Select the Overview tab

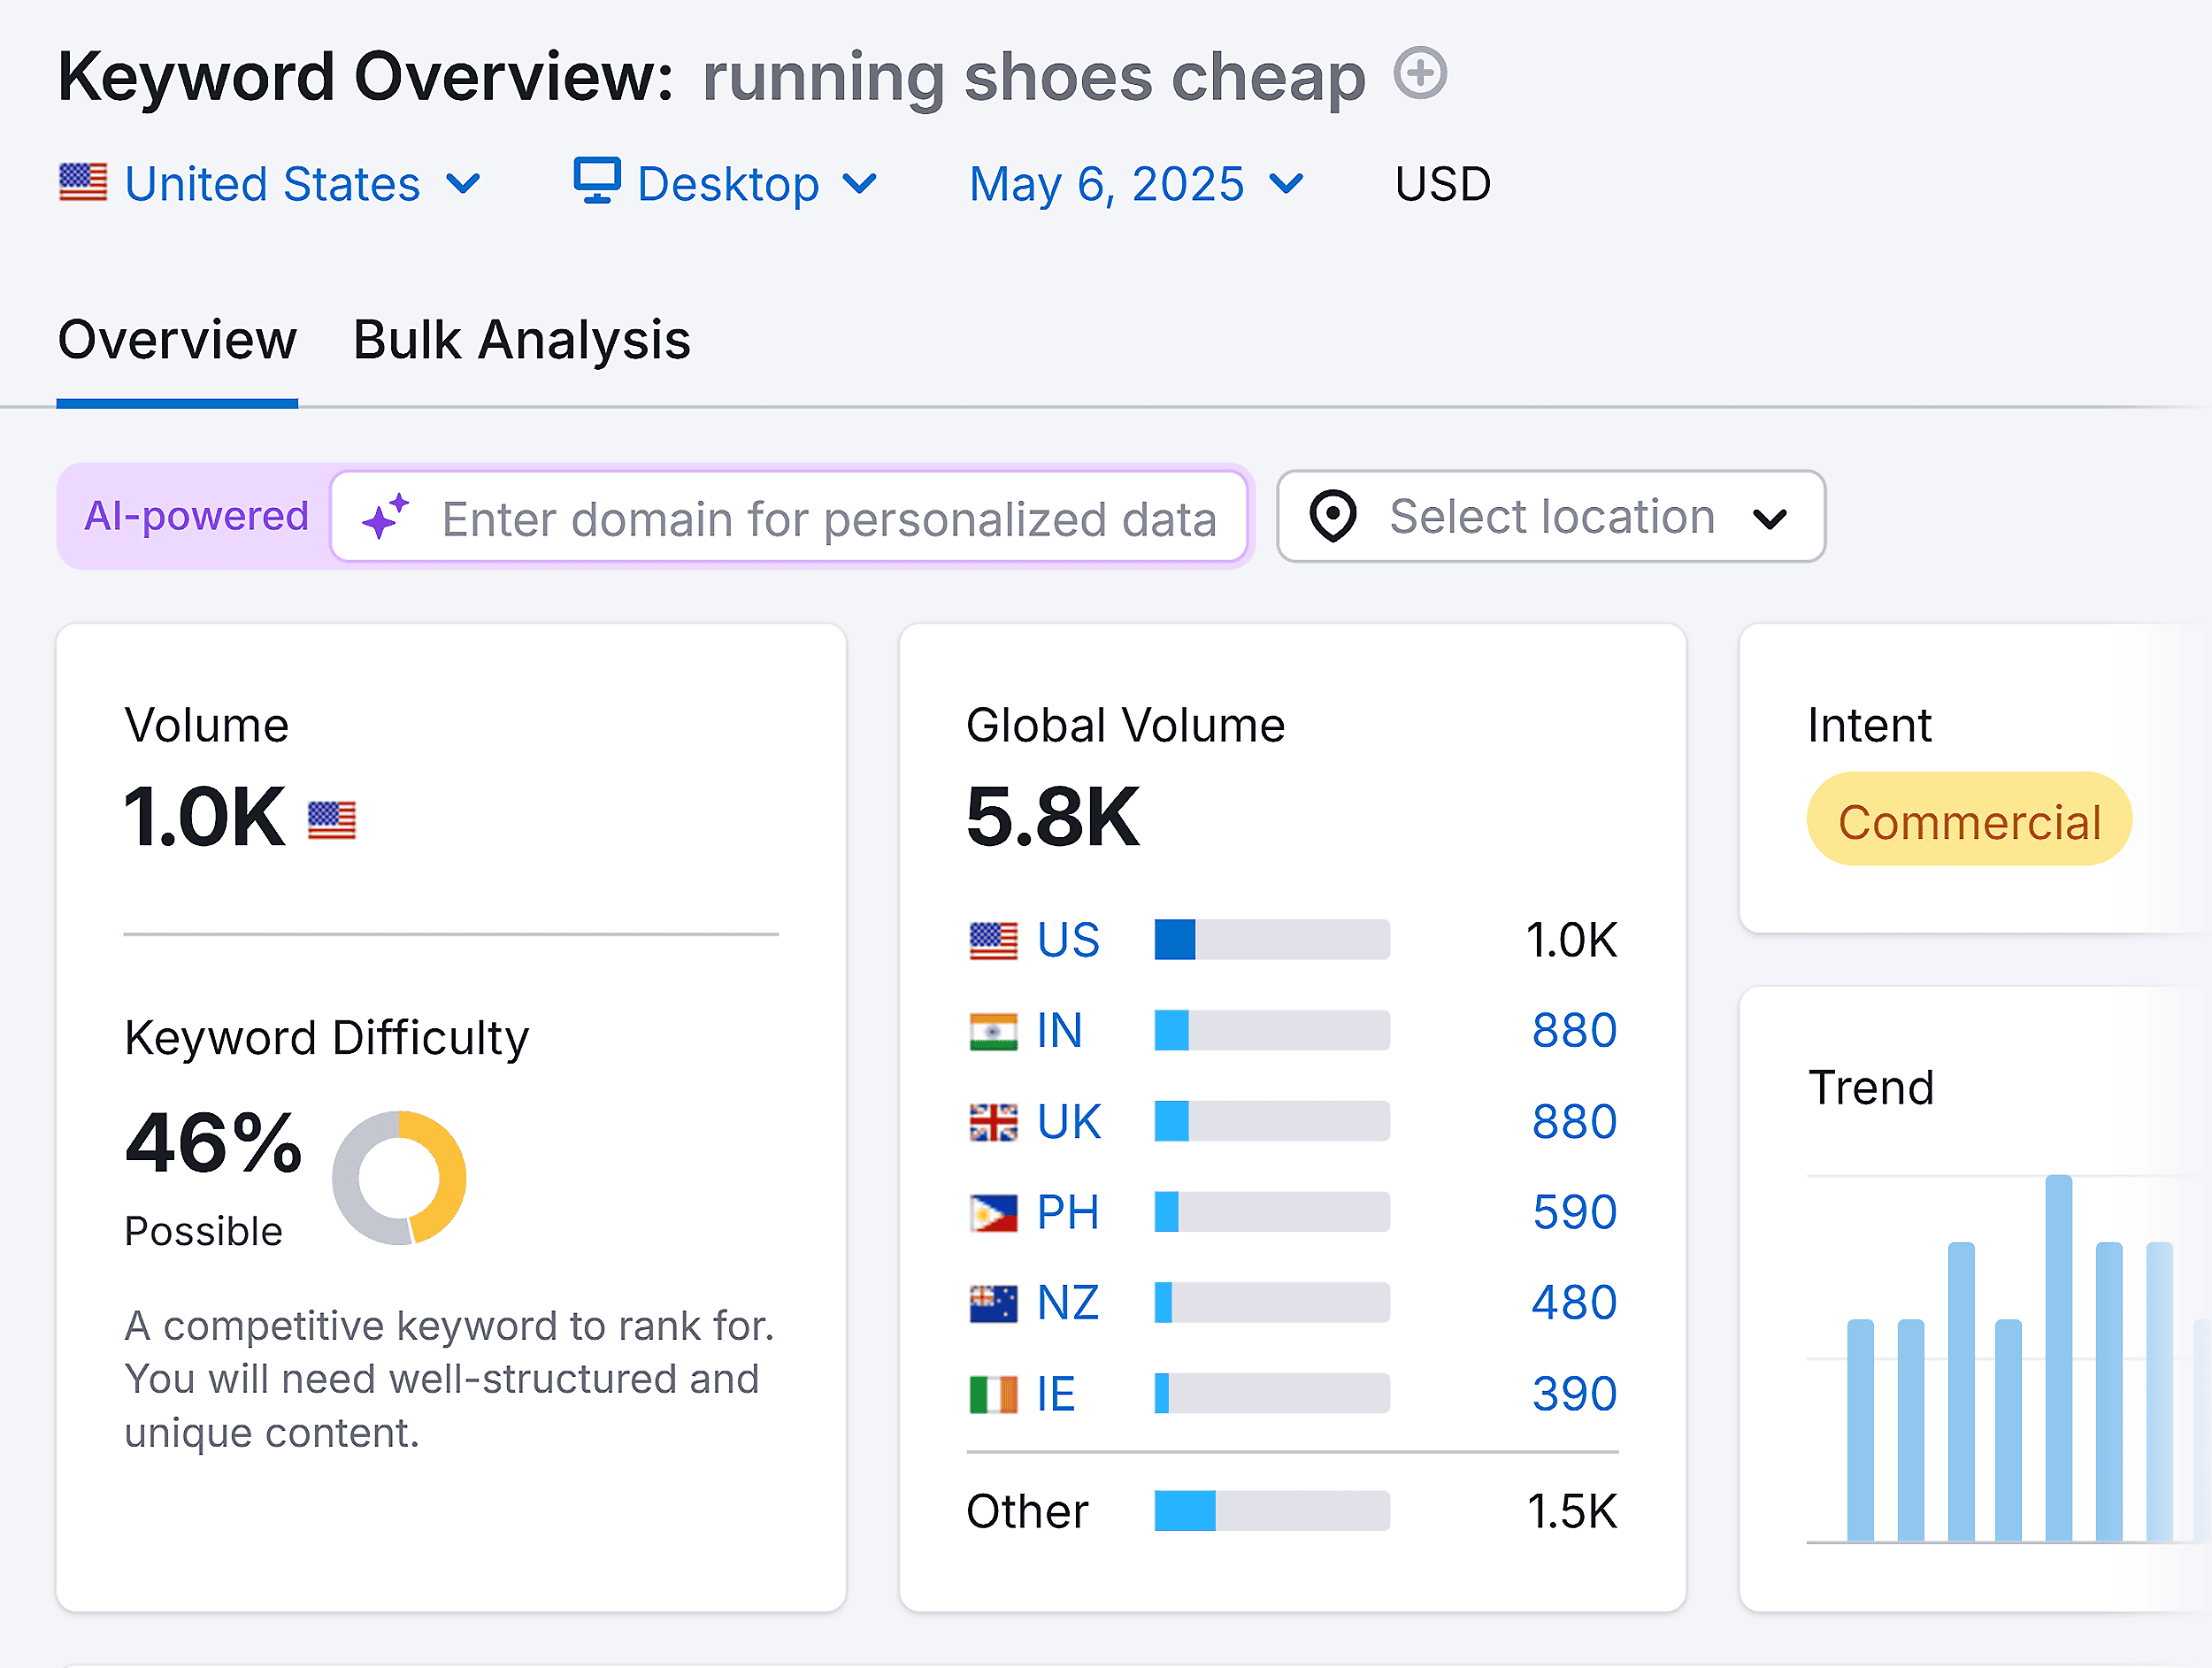coord(177,340)
